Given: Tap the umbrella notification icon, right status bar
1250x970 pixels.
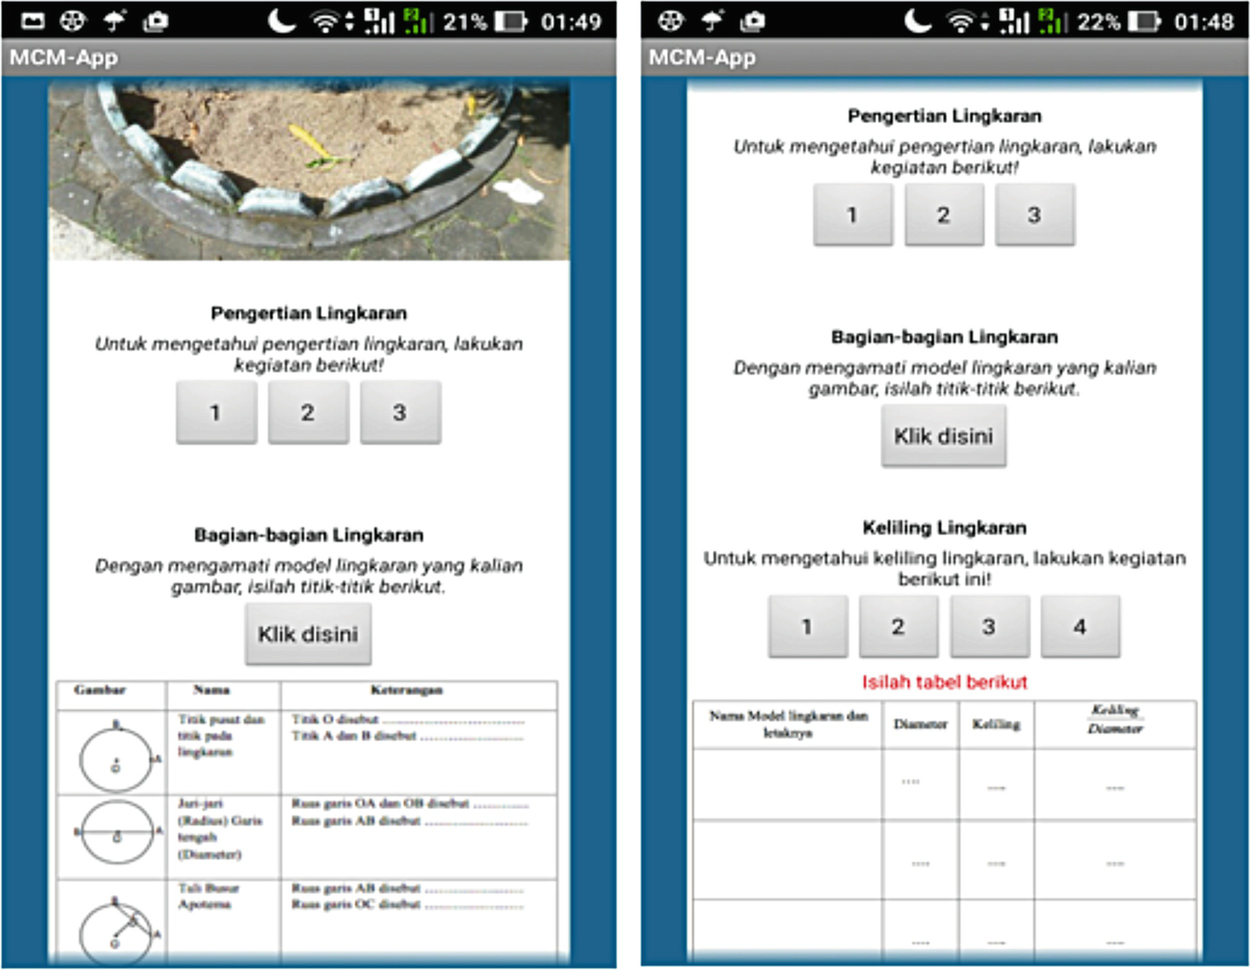Looking at the screenshot, I should point(712,20).
